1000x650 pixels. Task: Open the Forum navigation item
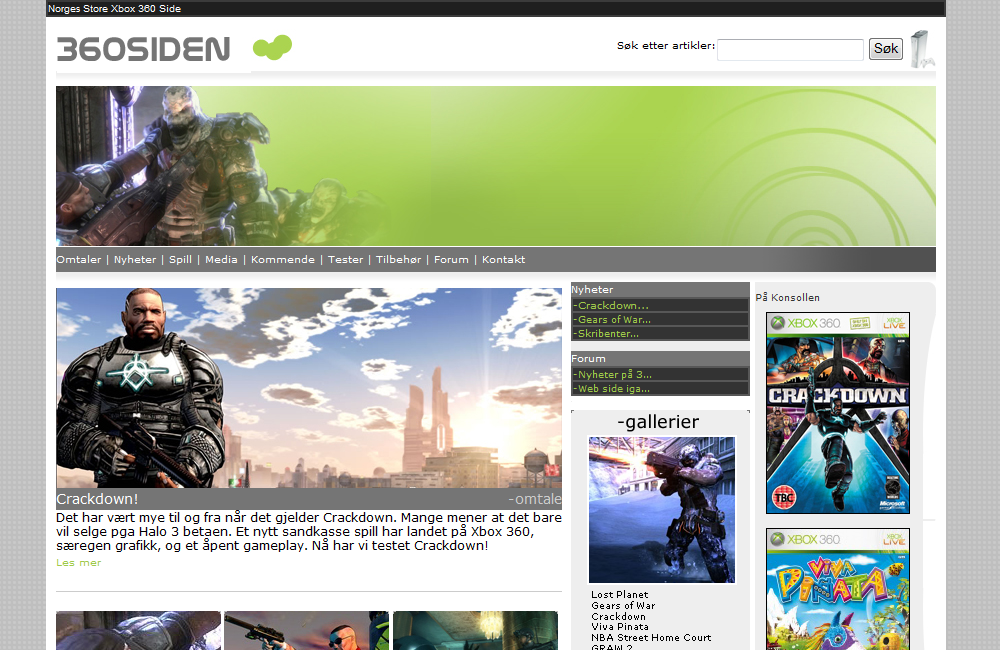[452, 260]
